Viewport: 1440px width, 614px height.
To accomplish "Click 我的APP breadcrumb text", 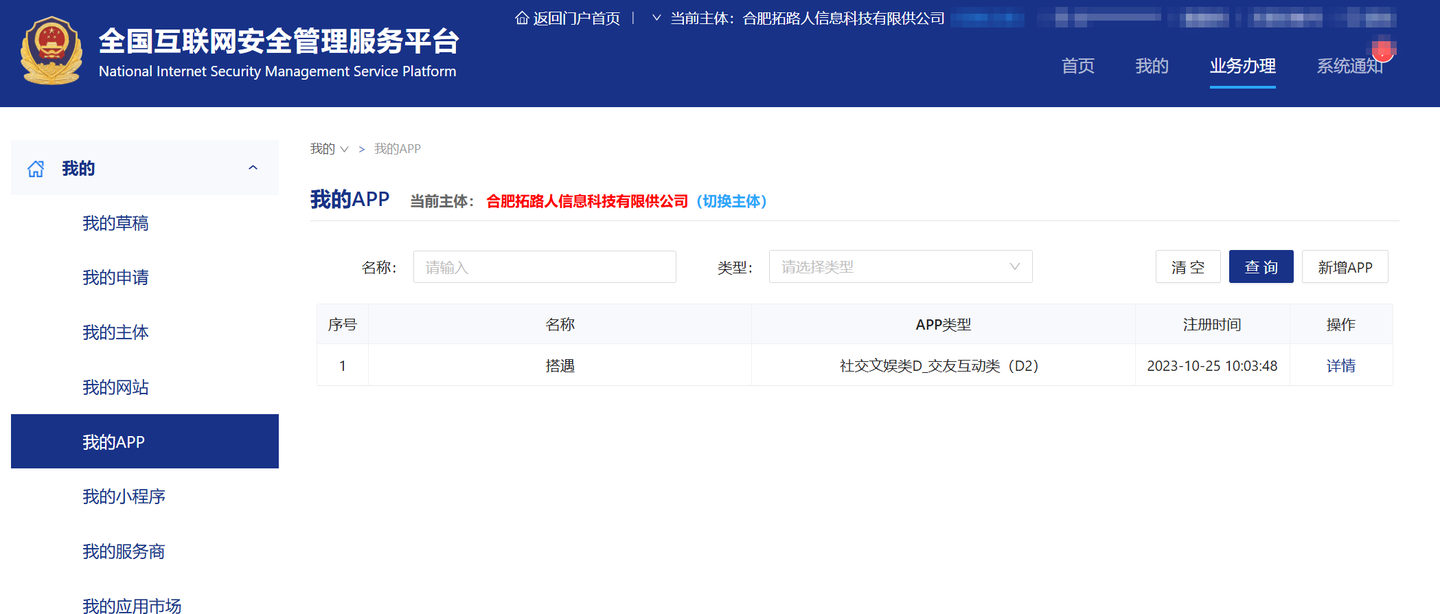I will pos(397,149).
